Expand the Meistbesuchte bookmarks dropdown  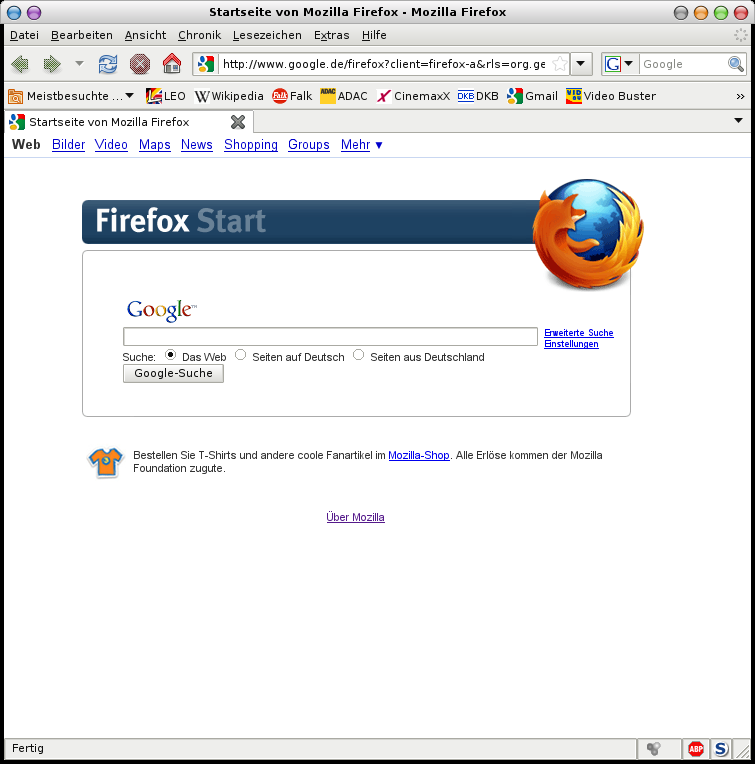click(71, 96)
